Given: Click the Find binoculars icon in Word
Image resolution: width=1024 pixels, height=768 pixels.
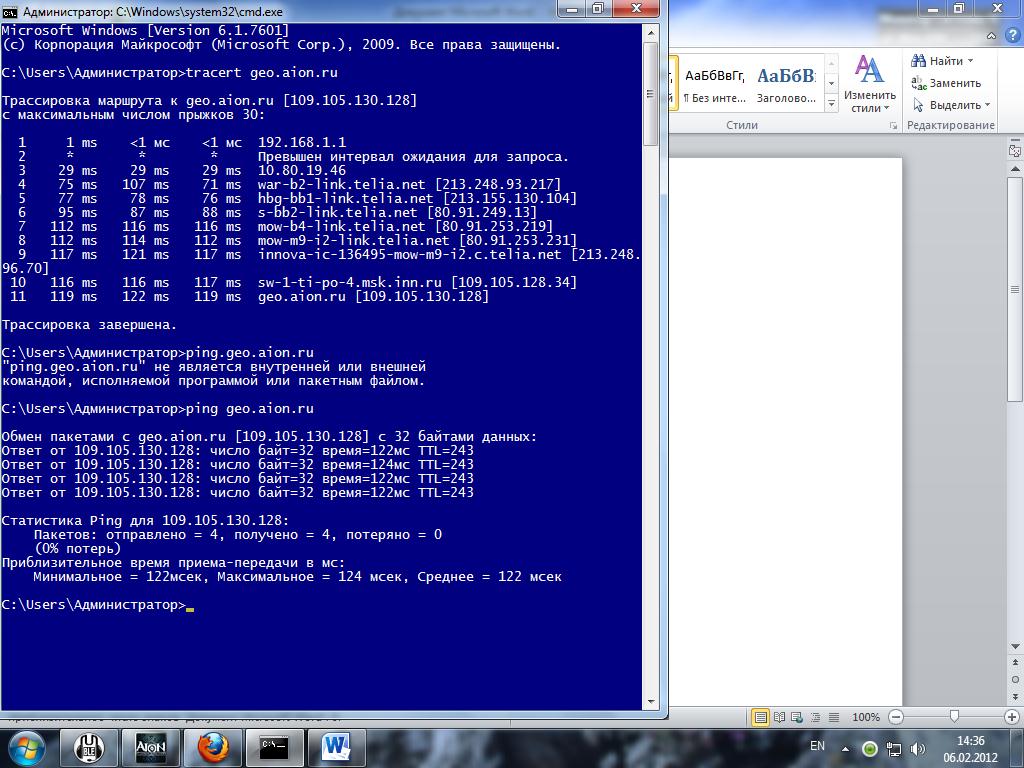Looking at the screenshot, I should point(918,61).
